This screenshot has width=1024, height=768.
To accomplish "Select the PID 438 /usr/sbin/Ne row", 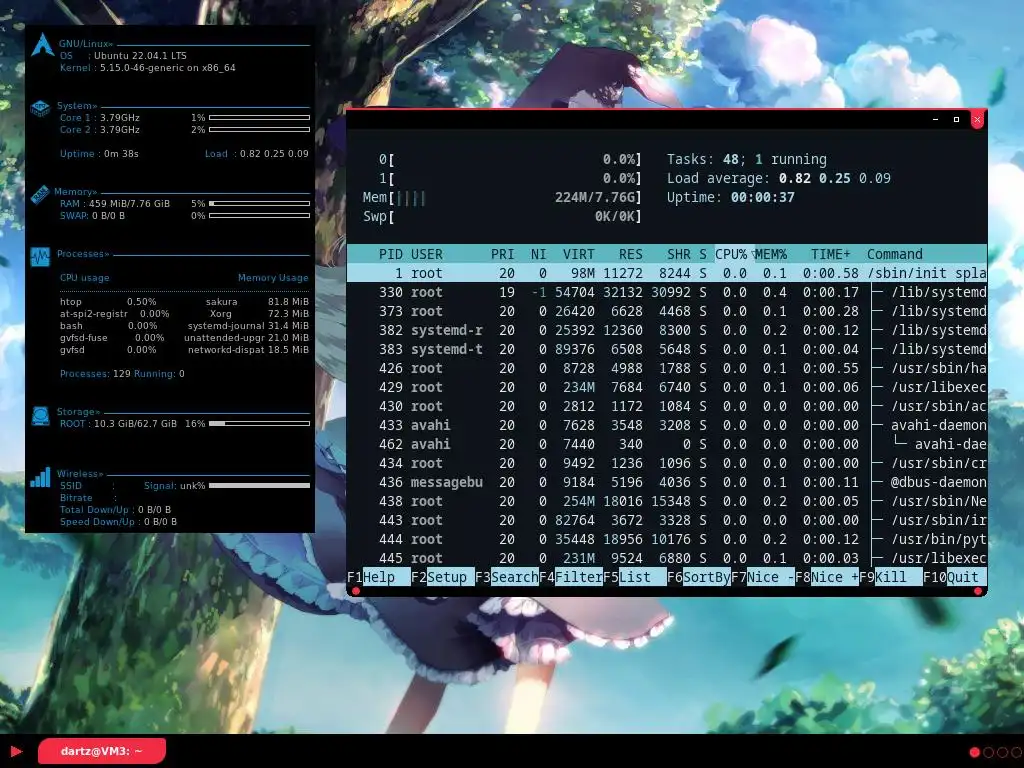I will tap(667, 501).
